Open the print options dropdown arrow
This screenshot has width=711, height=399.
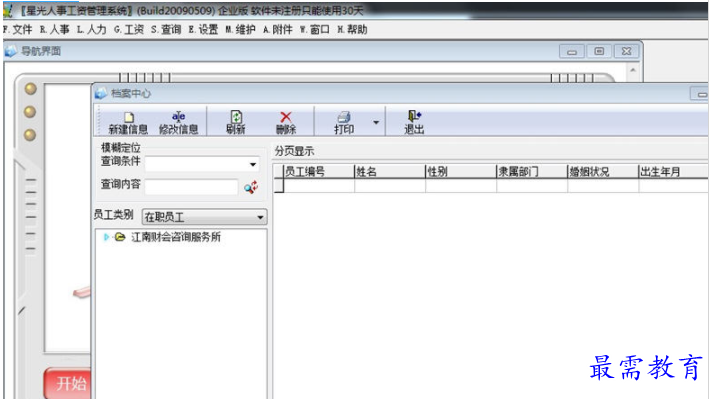click(376, 122)
